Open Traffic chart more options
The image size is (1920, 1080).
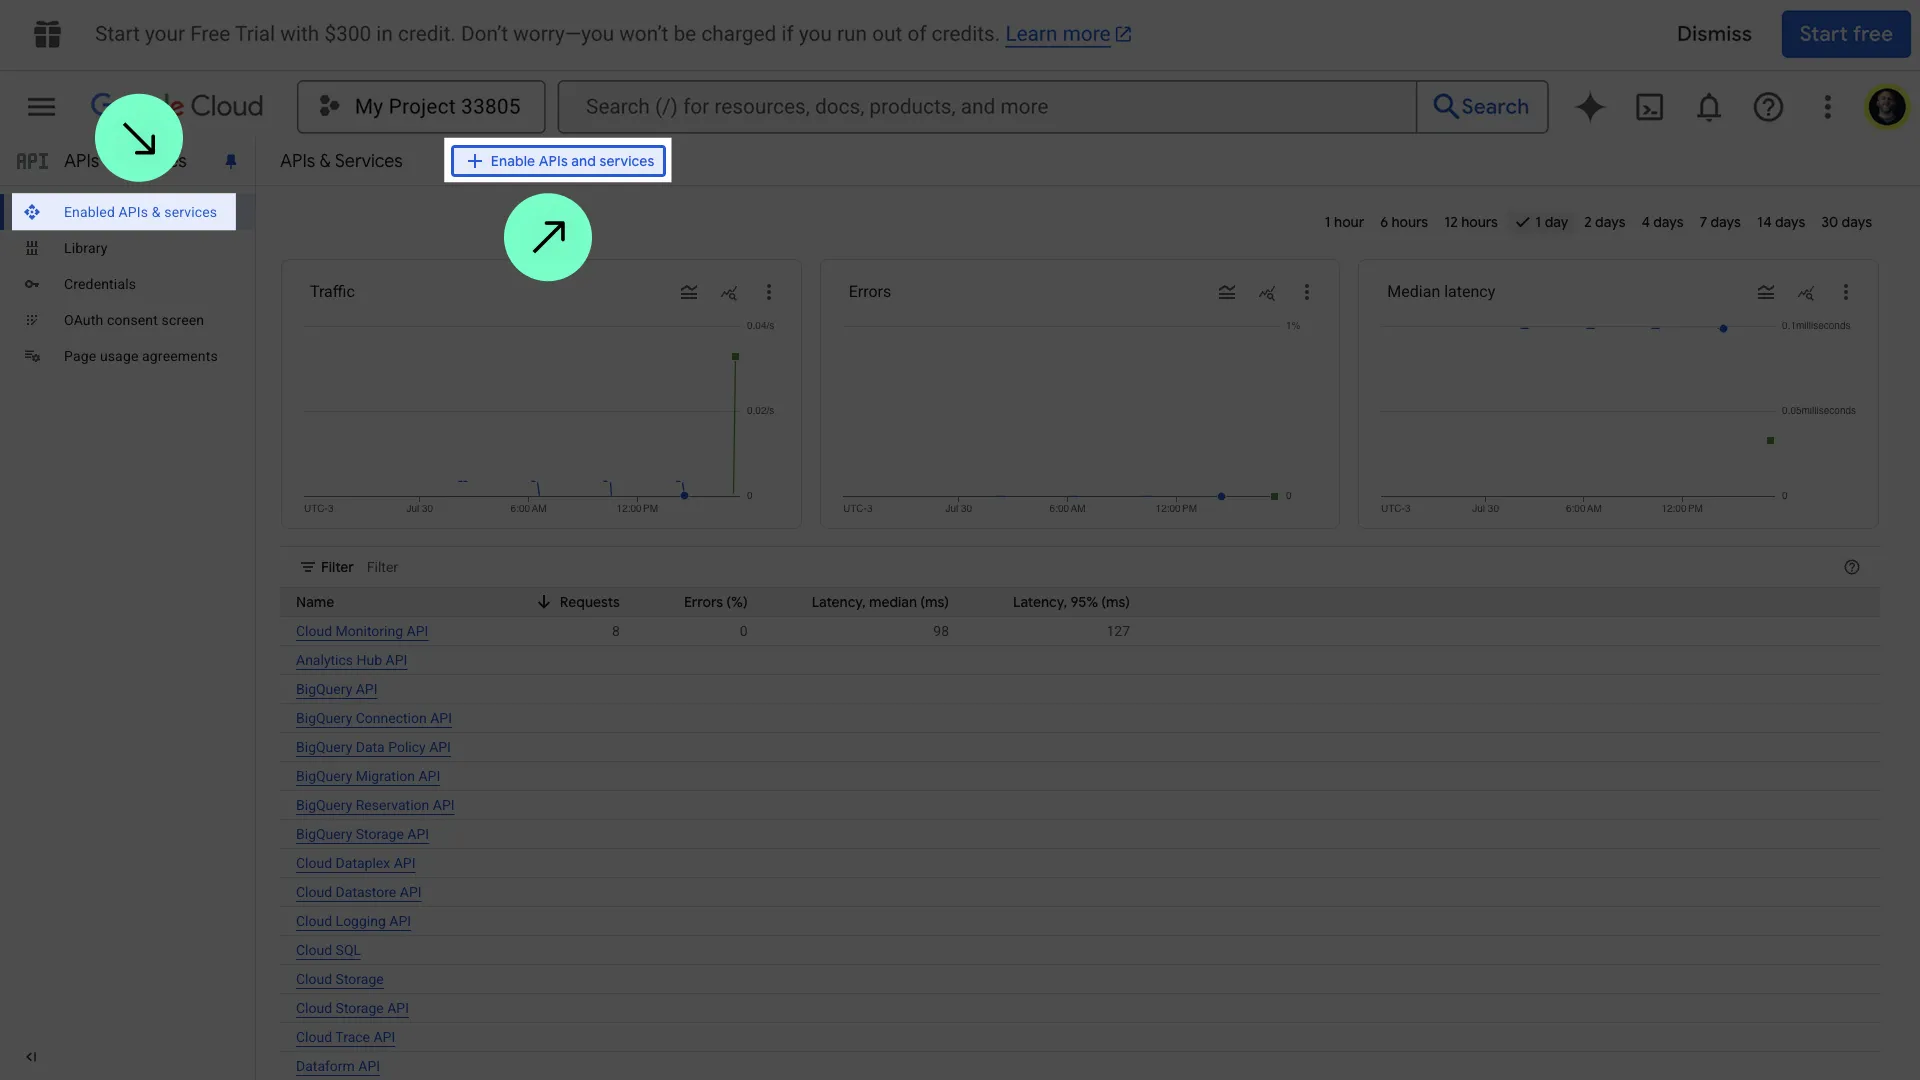point(768,292)
